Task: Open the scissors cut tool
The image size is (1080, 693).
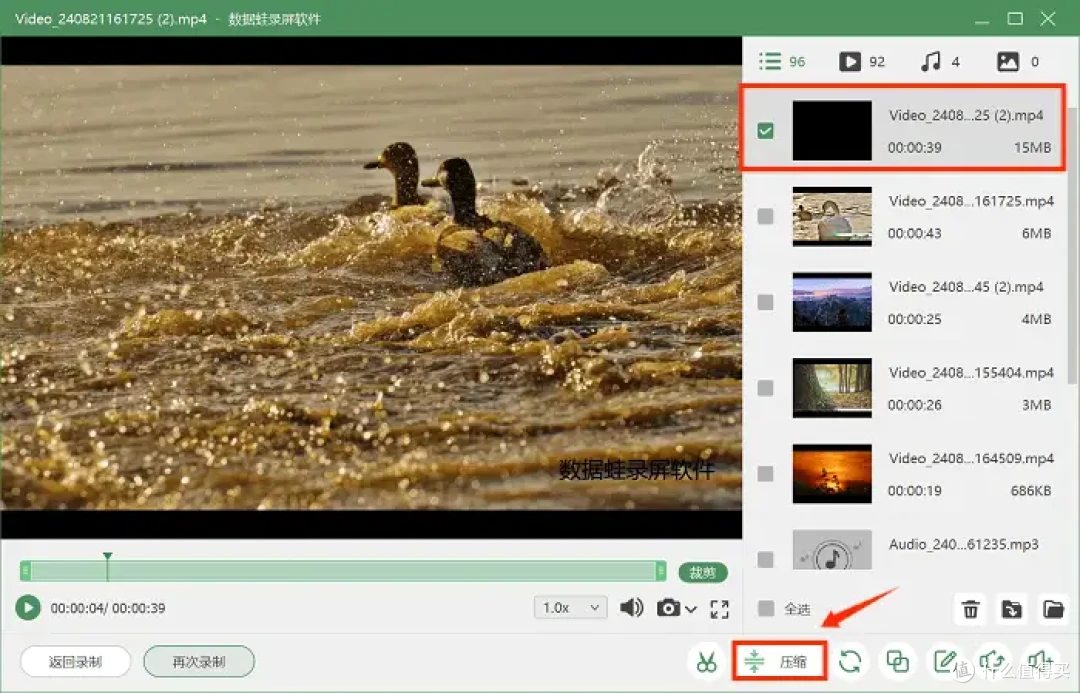Action: (x=706, y=662)
